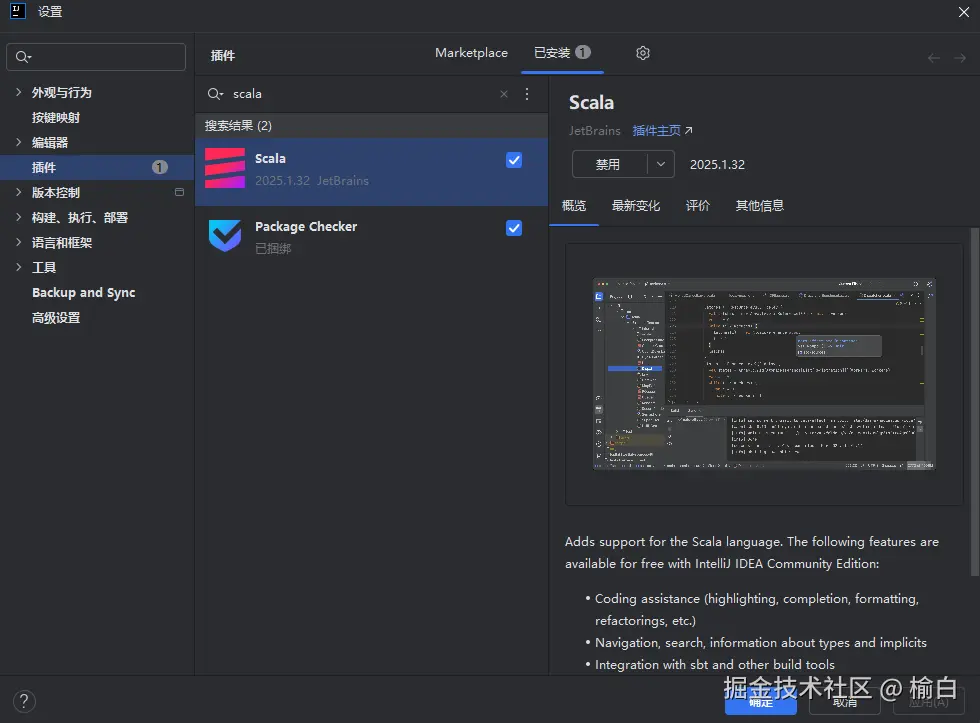Open the Backup and Sync page
This screenshot has height=723, width=980.
[x=84, y=292]
